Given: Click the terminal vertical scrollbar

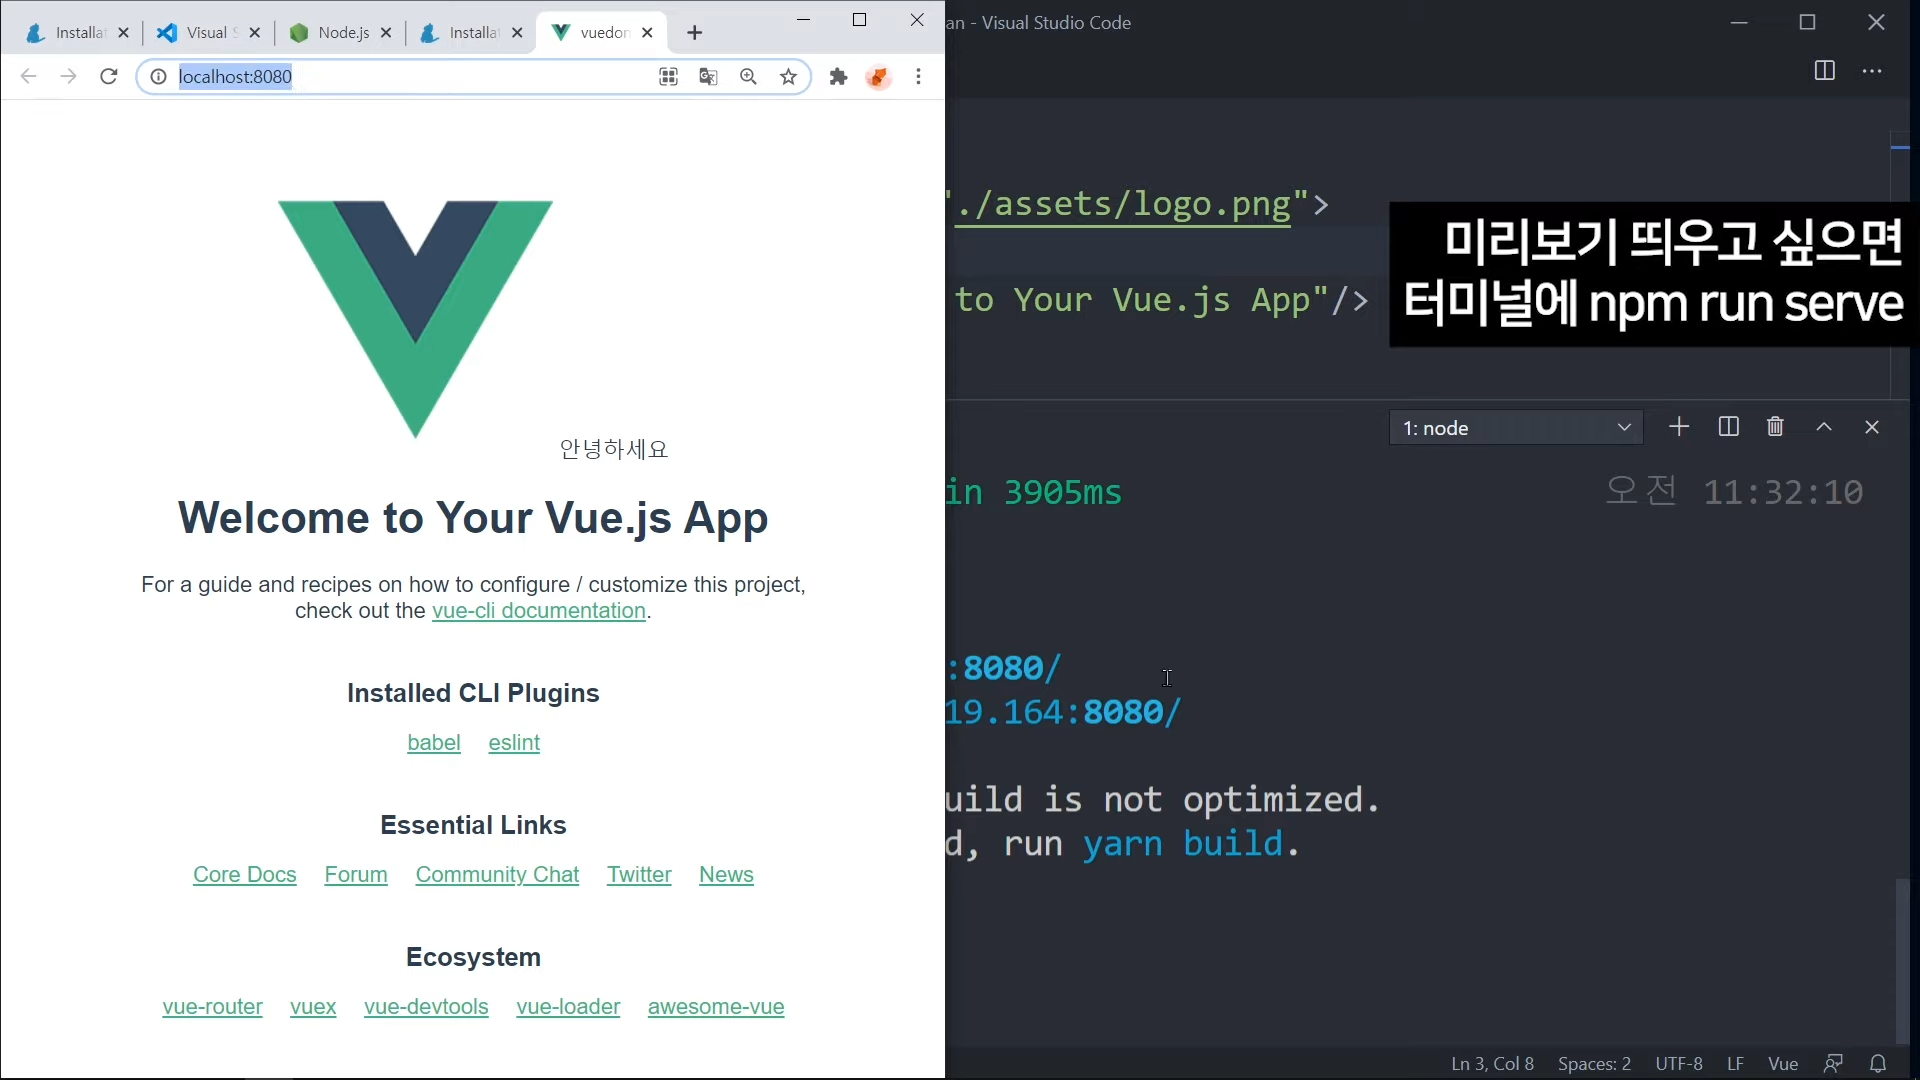Looking at the screenshot, I should coord(1902,960).
